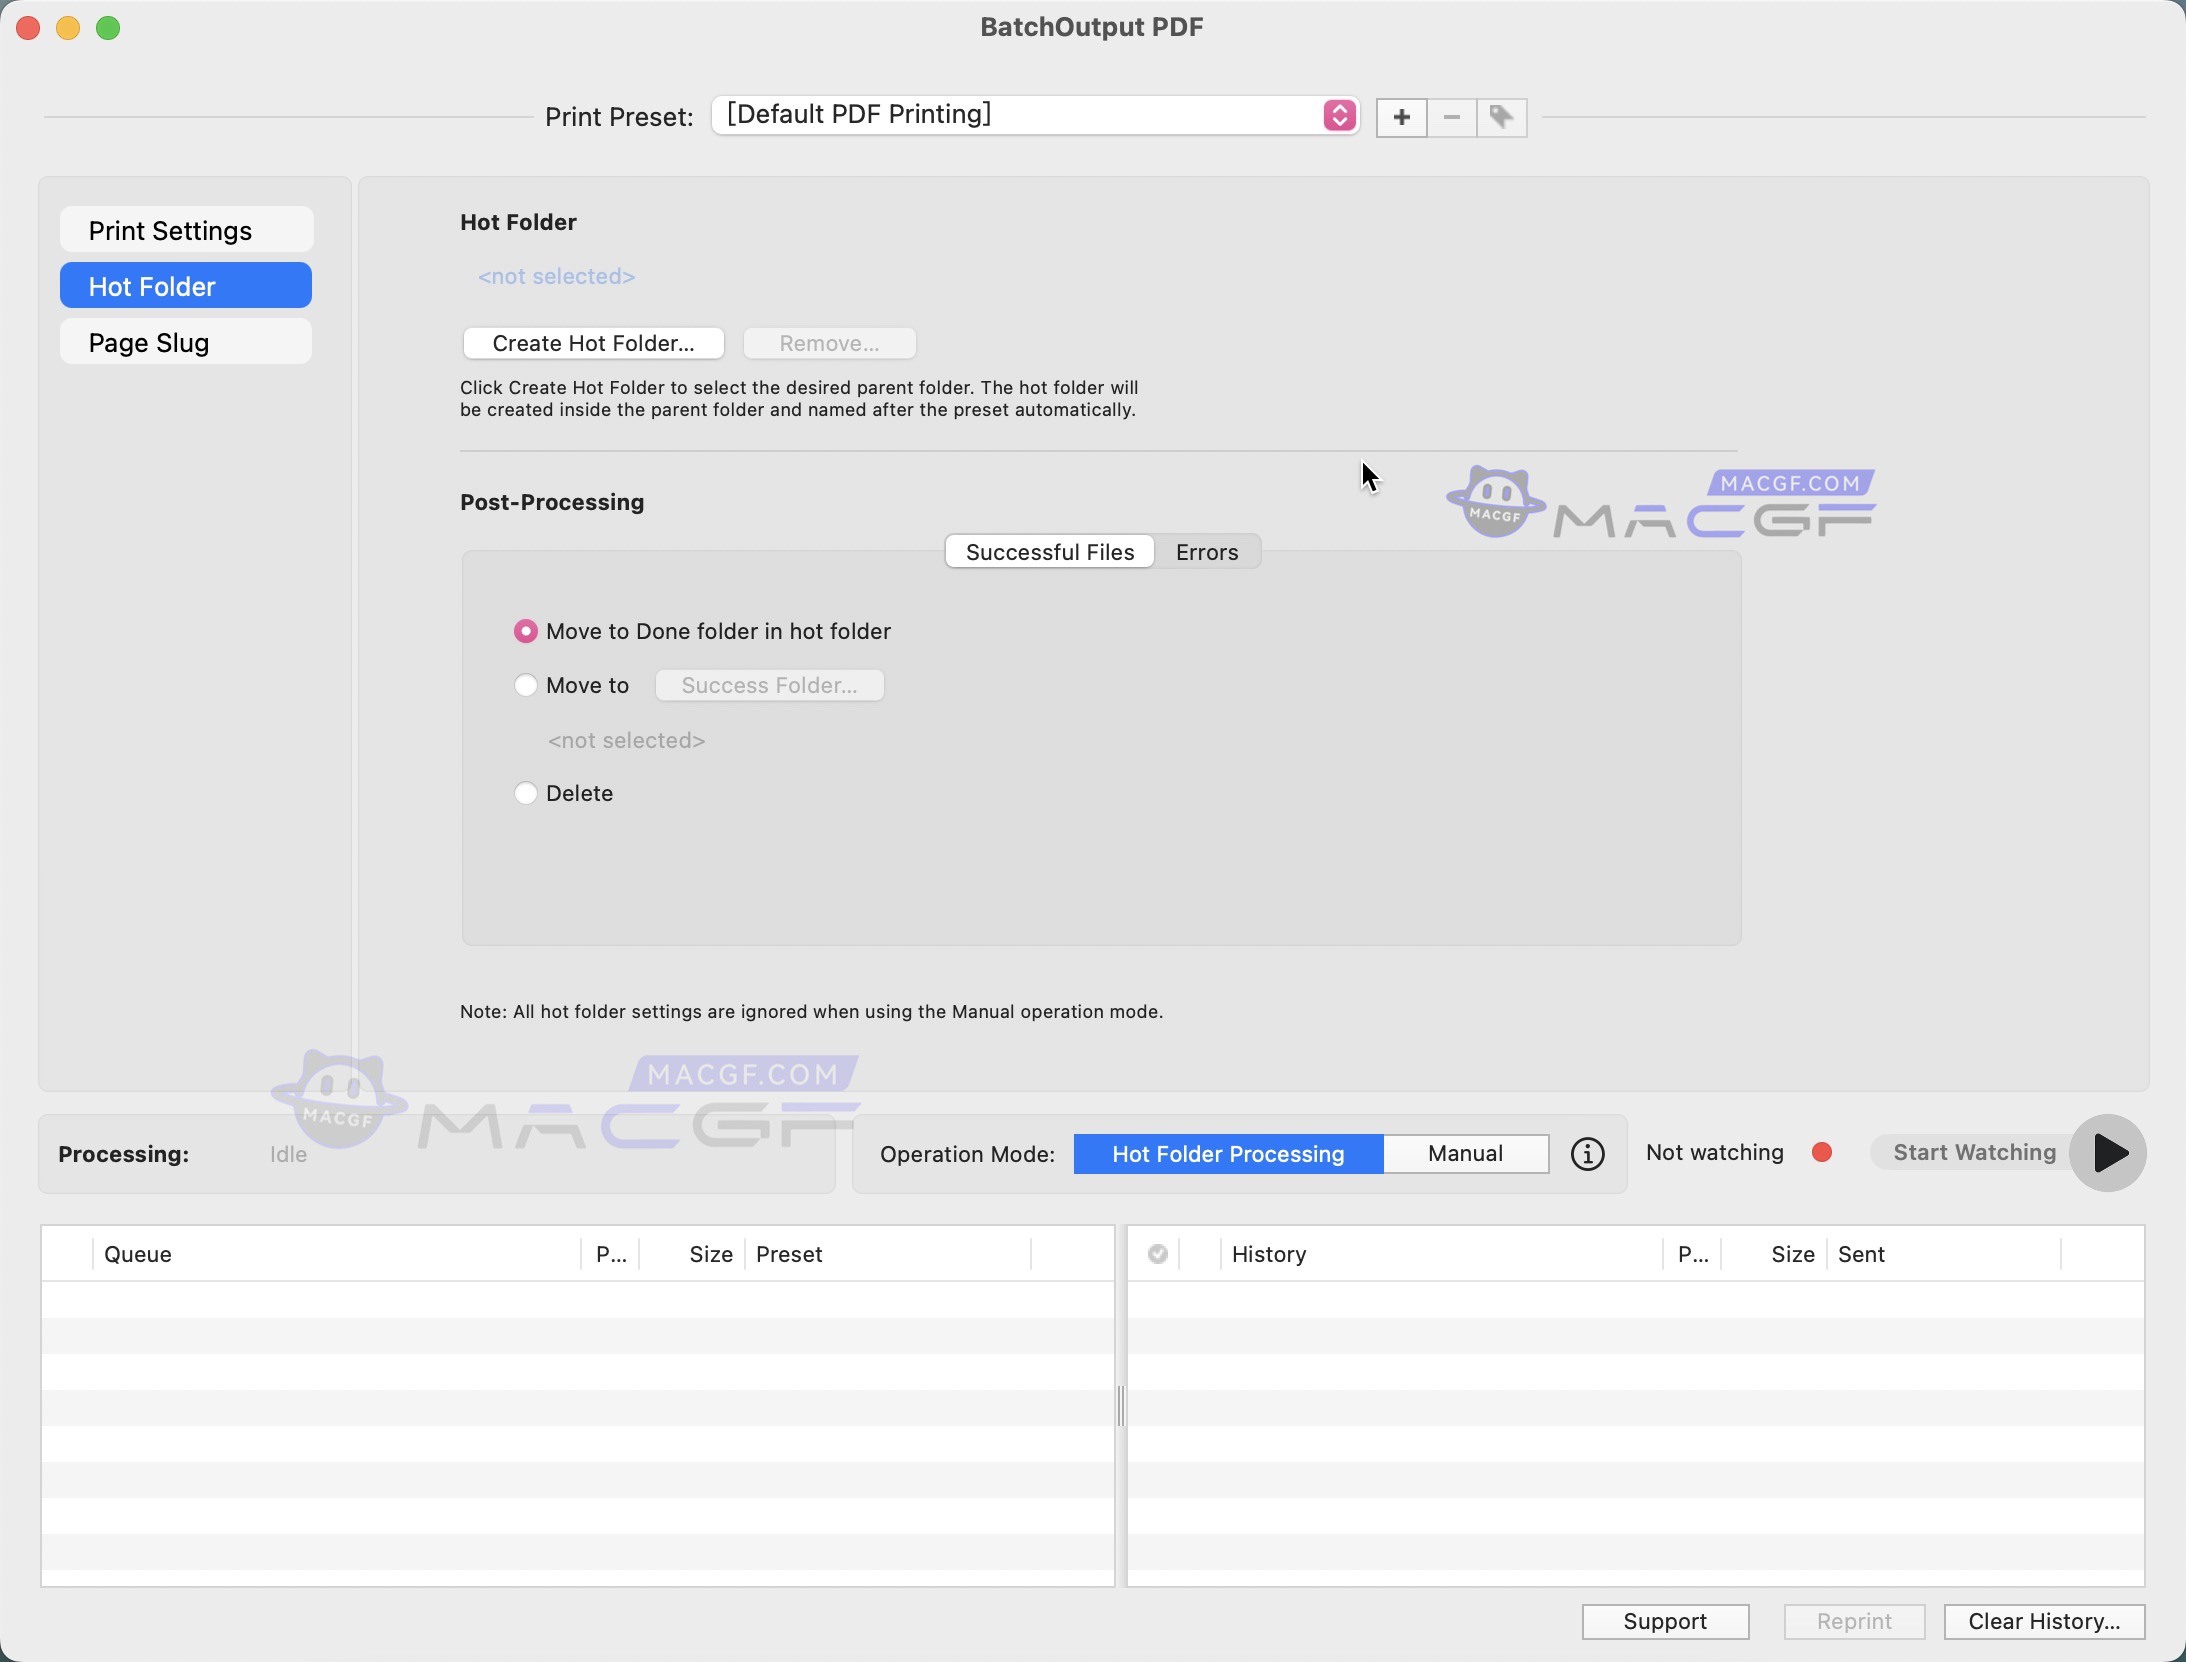Click the plus icon to add preset

(1401, 118)
